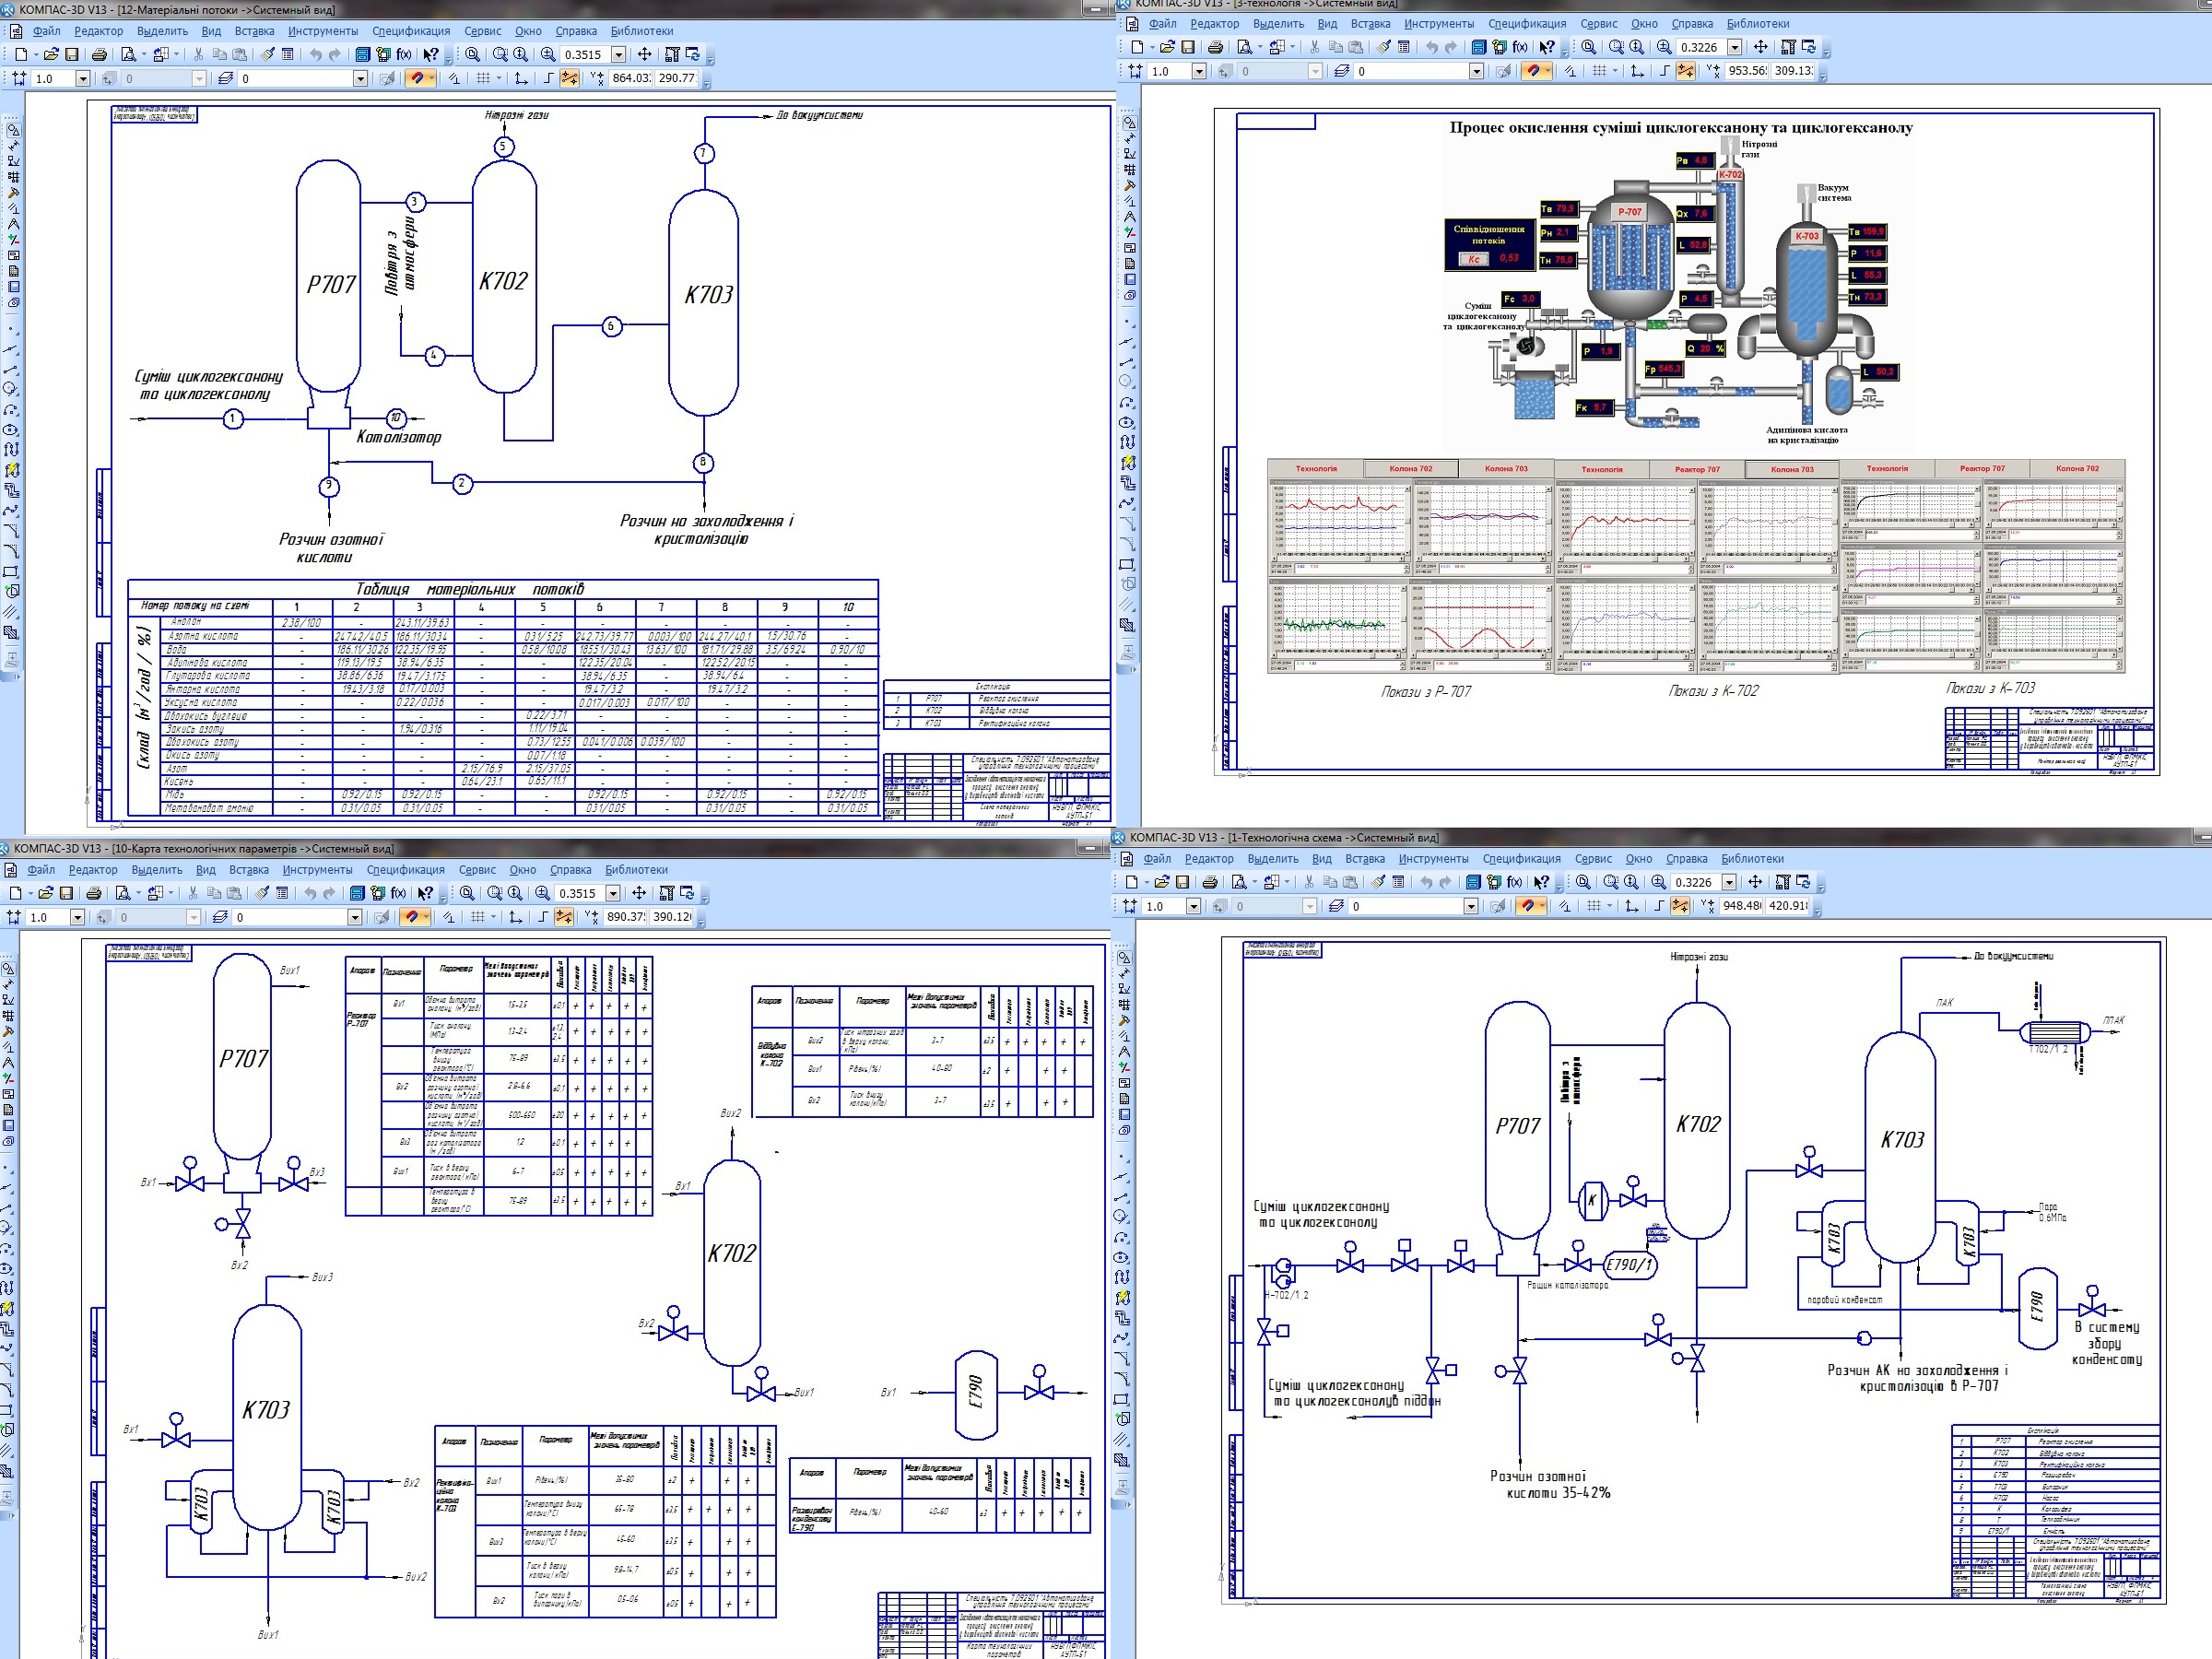Click Print icon in 3-технологія window
Image resolution: width=2212 pixels, height=1659 pixels.
(x=1215, y=47)
